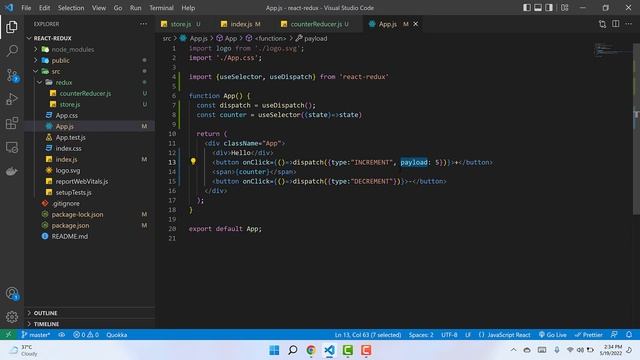Click the notifications bell icon

(629, 335)
